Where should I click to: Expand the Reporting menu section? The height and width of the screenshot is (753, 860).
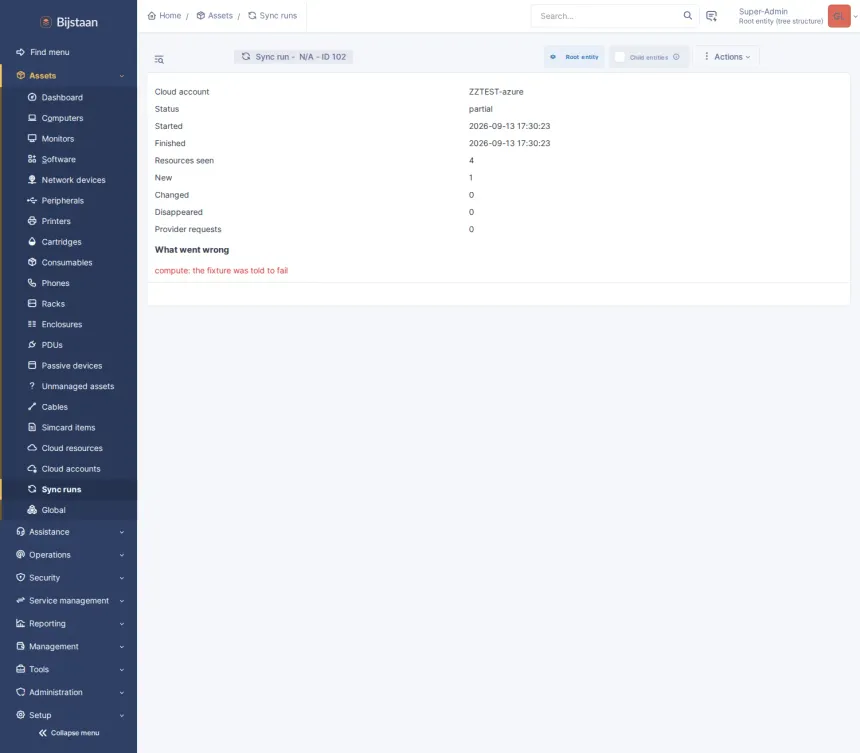click(122, 624)
